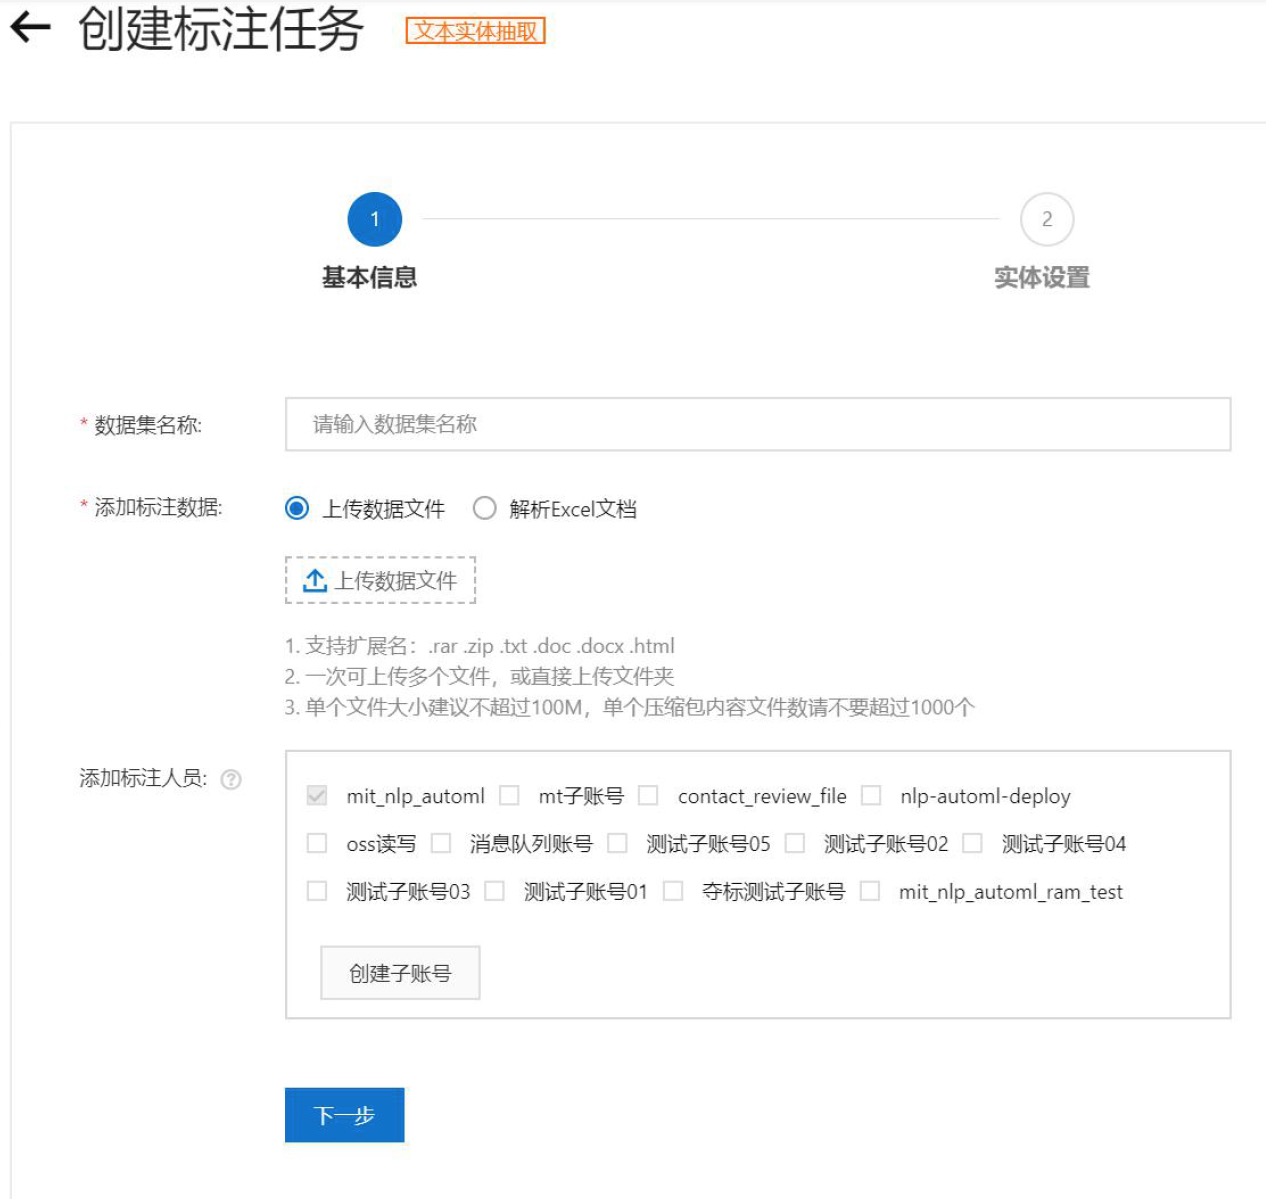
Task: Open the help tooltip next to 添加标注人员
Action: tap(233, 780)
